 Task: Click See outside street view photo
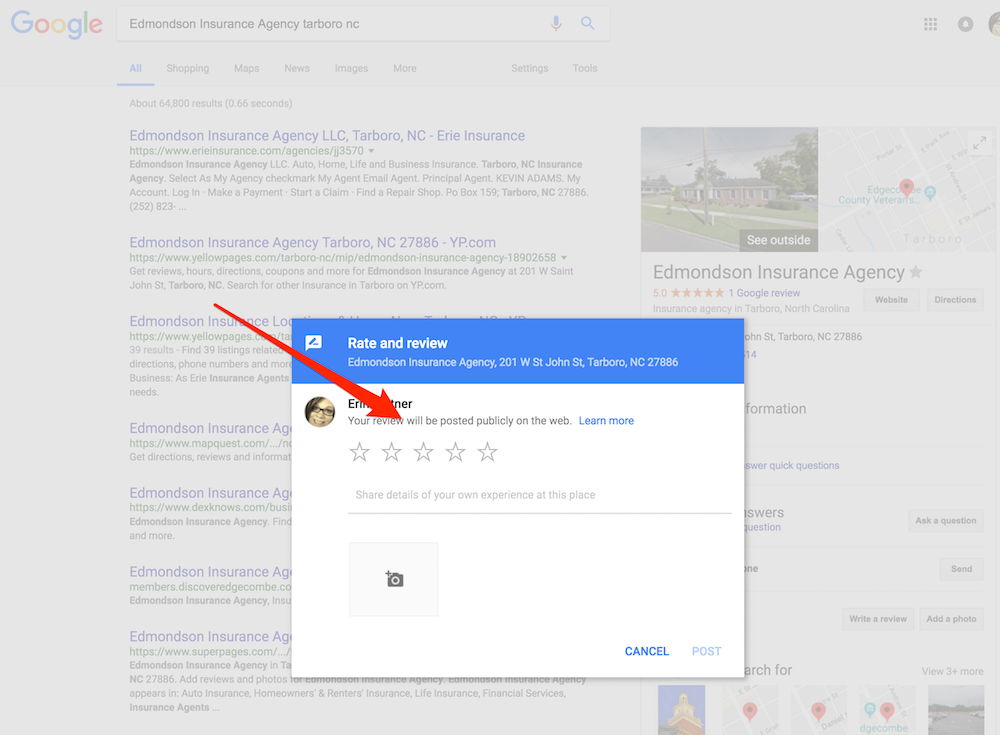[730, 189]
